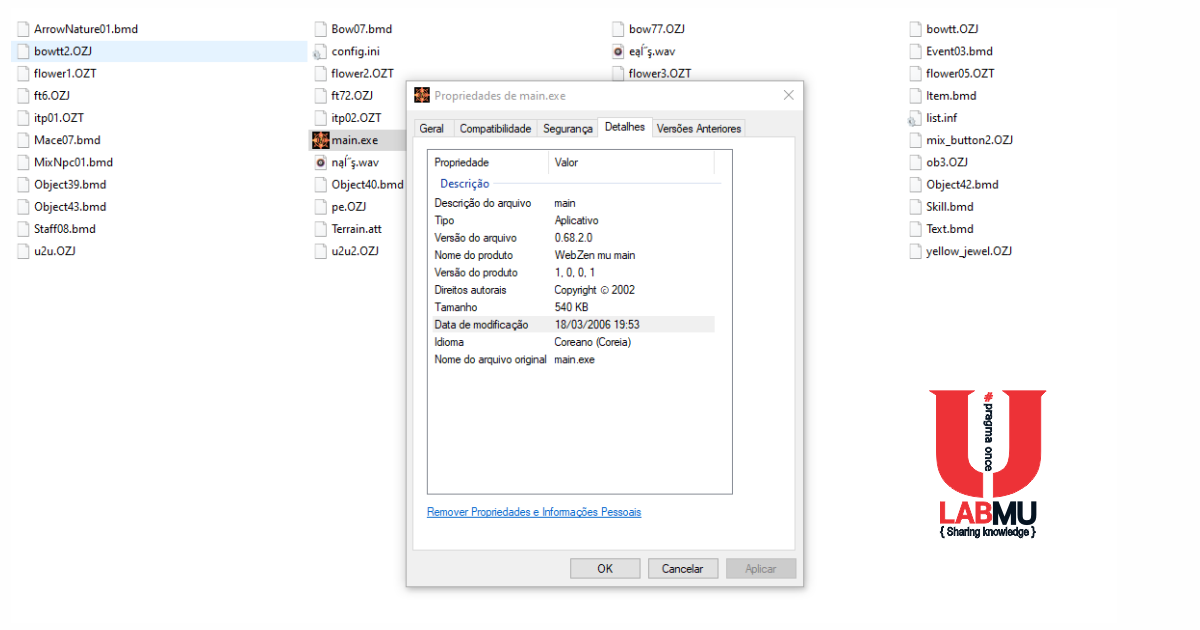Image resolution: width=1200 pixels, height=630 pixels.
Task: Open the eąľş.wav sound file
Action: click(650, 51)
